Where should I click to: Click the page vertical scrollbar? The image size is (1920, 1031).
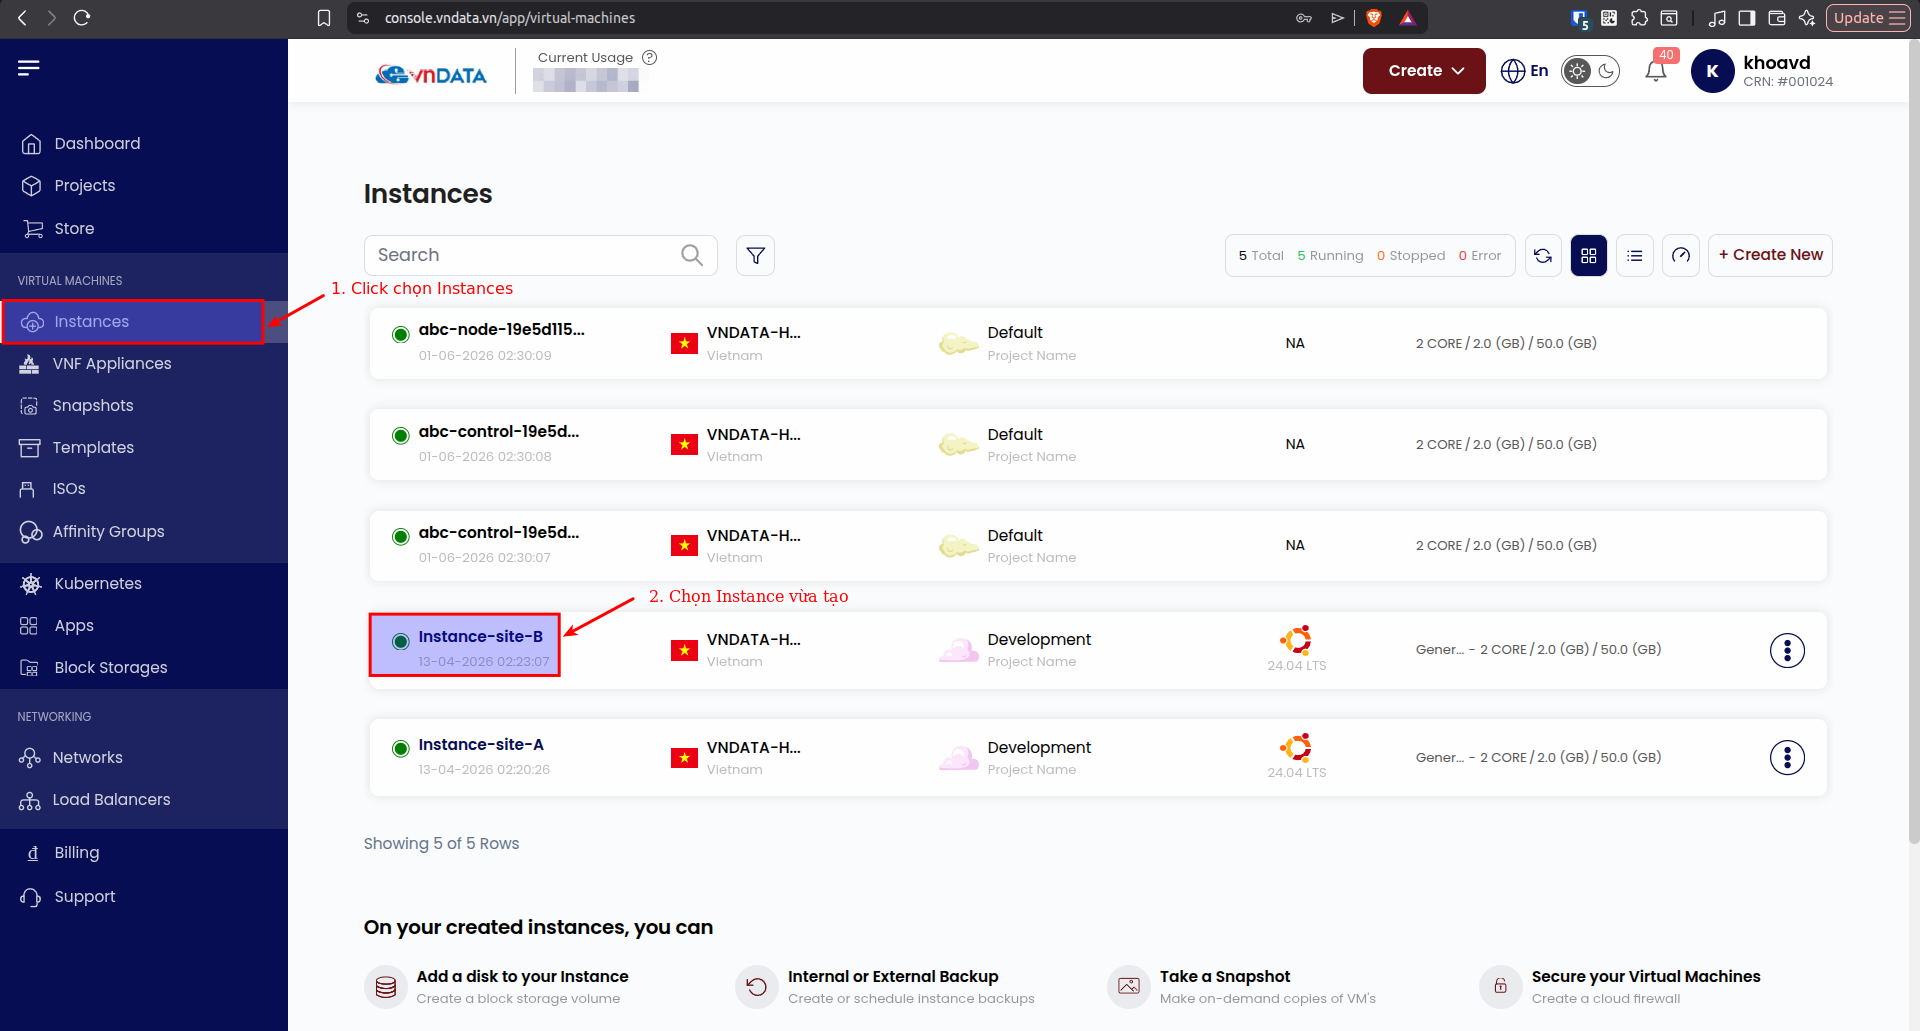click(x=1914, y=440)
